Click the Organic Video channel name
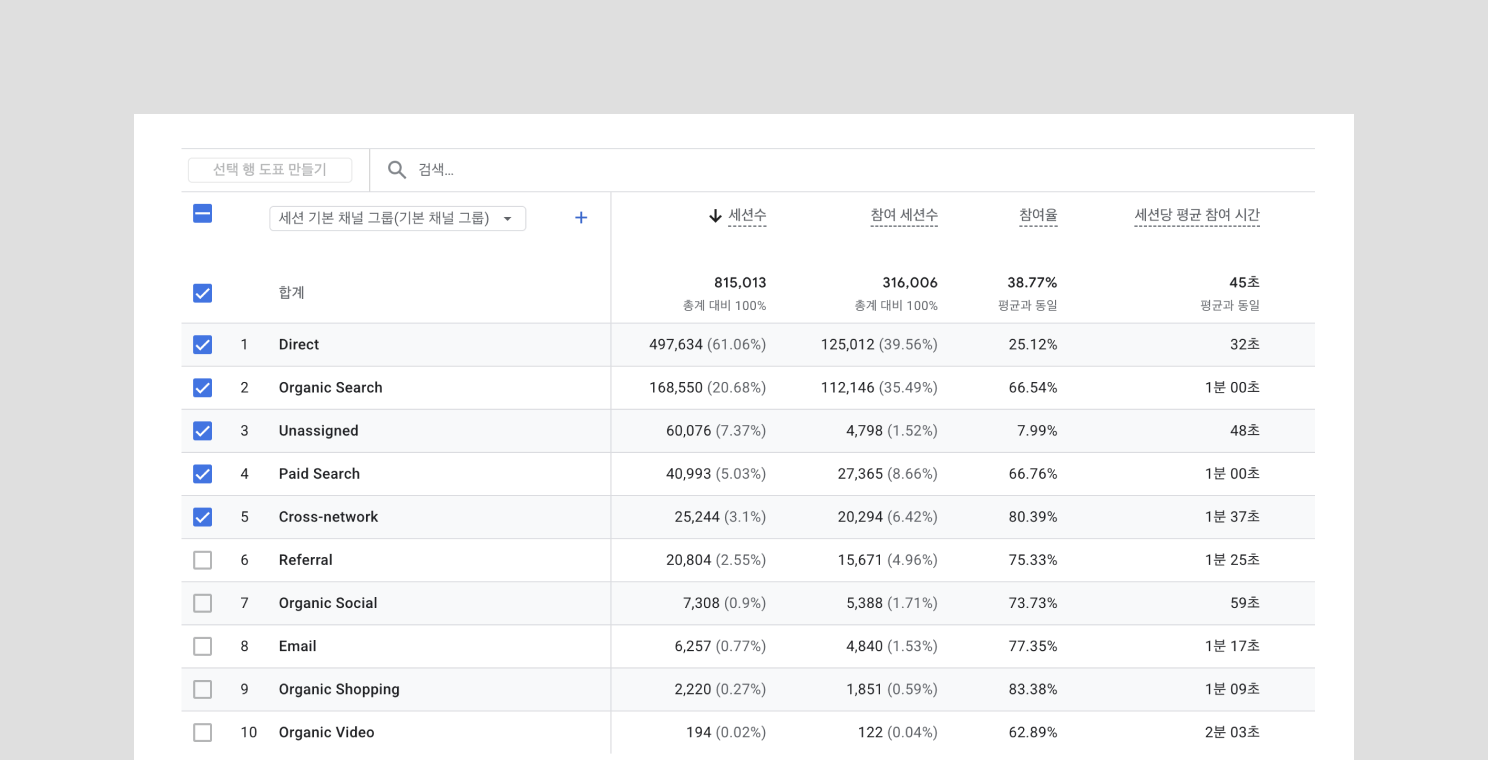Screen dimensions: 1488x760 [327, 732]
